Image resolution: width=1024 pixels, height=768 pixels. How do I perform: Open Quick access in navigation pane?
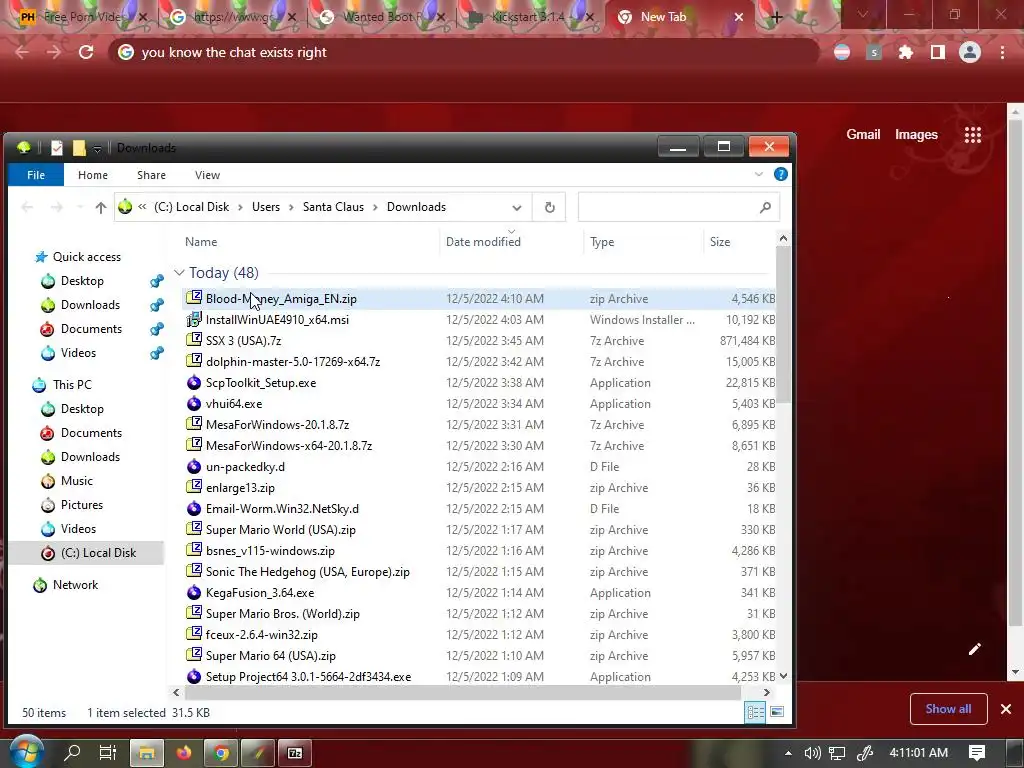86,257
